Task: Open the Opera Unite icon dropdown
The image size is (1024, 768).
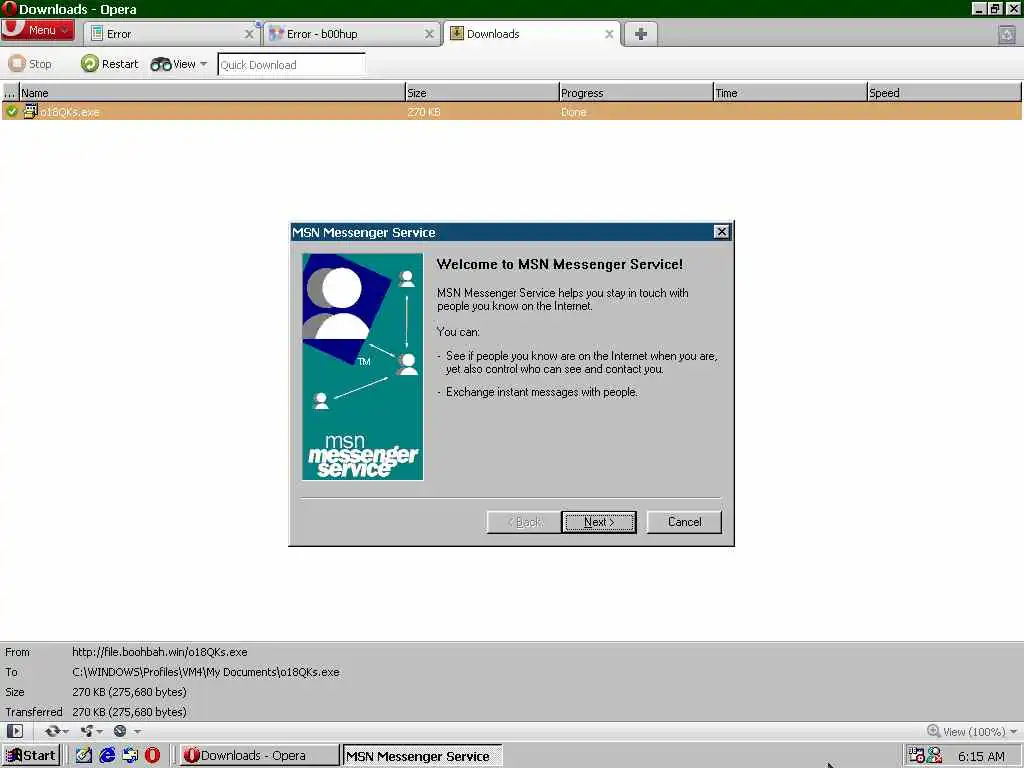Action: click(91, 731)
